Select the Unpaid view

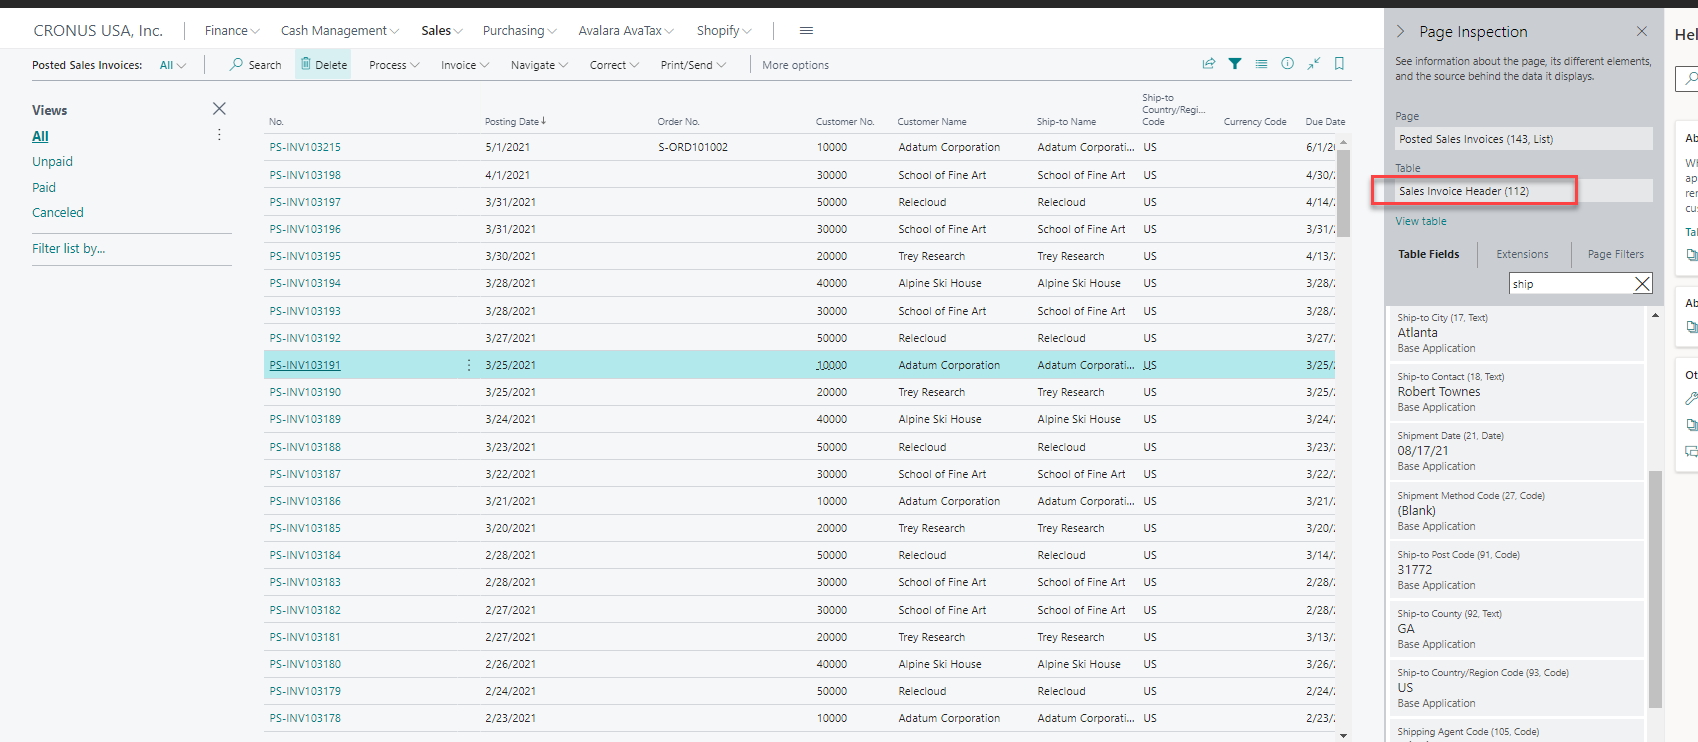coord(52,162)
